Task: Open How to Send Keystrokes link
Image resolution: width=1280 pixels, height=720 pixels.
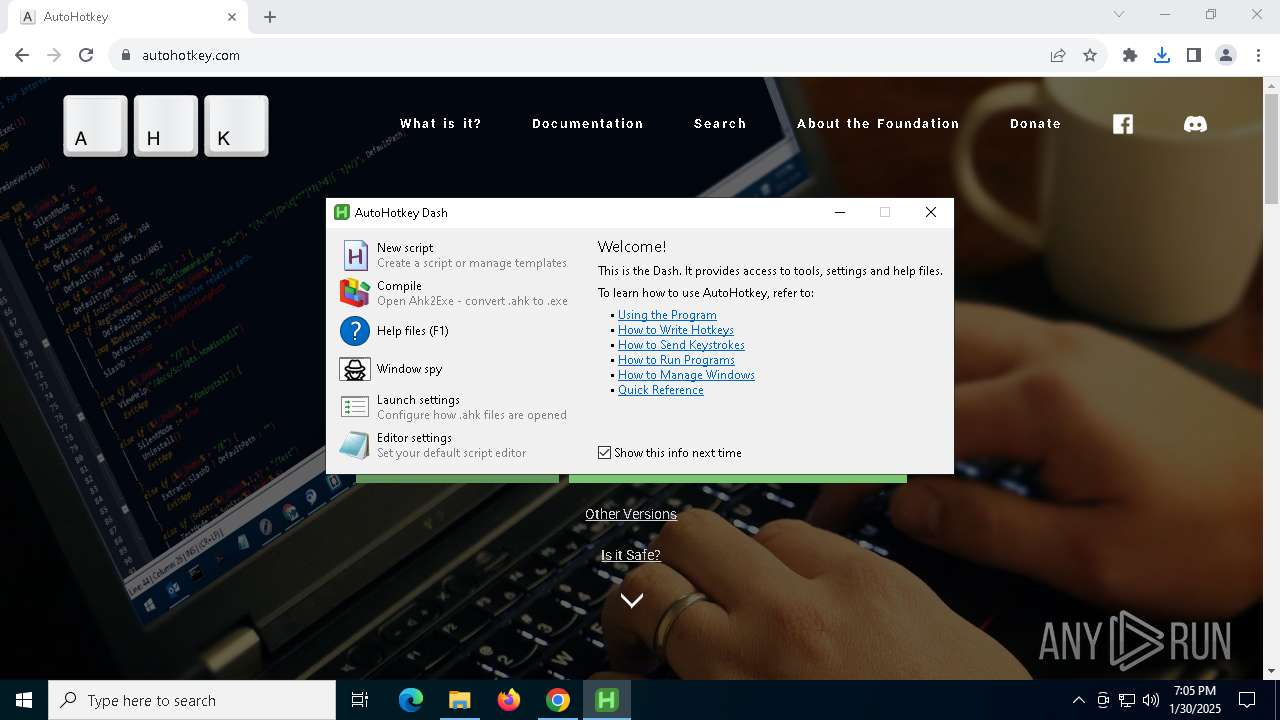Action: coord(681,345)
